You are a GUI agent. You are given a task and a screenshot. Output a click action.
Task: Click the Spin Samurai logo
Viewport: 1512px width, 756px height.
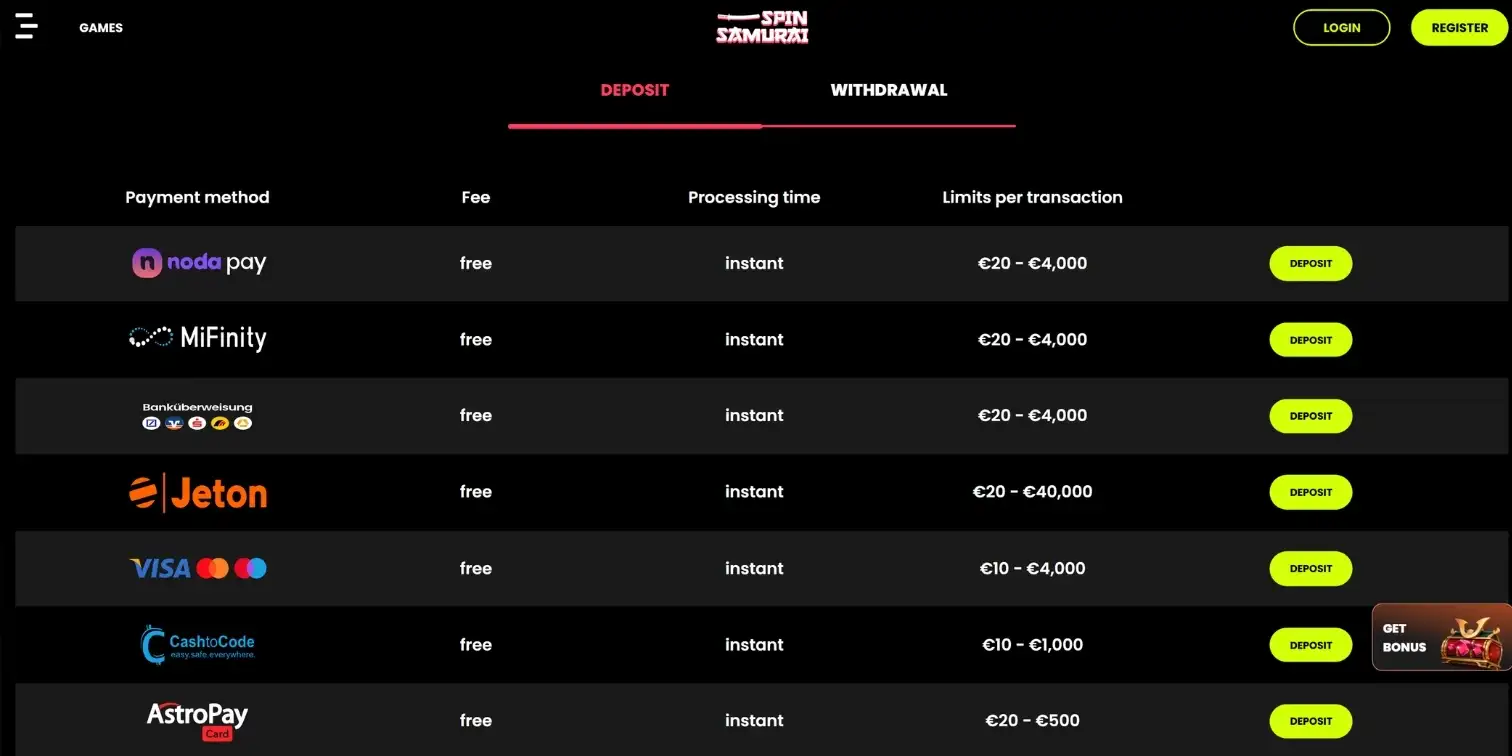pyautogui.click(x=762, y=27)
